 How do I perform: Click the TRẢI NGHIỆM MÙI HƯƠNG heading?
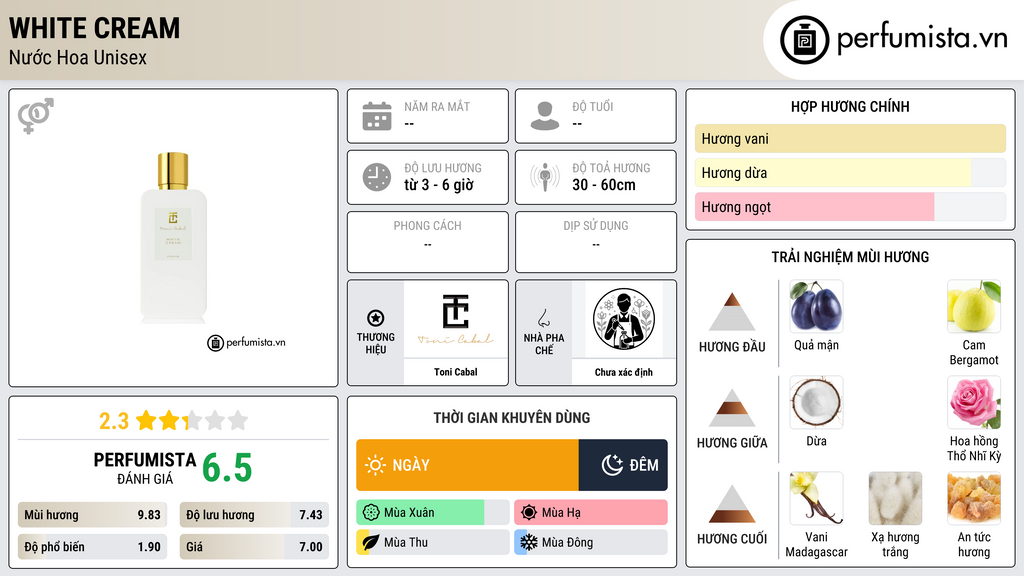click(850, 257)
